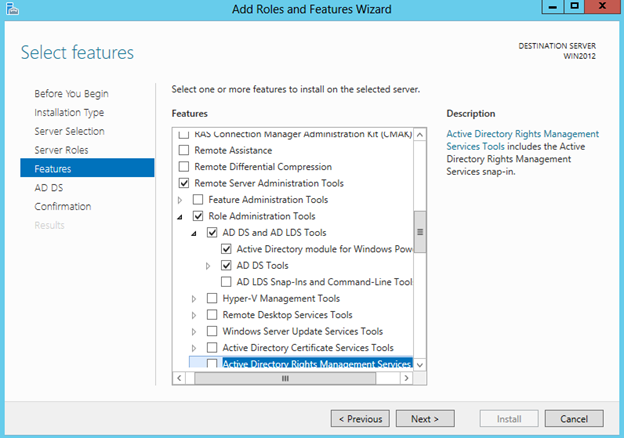
Task: Click the Previous button
Action: coord(360,419)
